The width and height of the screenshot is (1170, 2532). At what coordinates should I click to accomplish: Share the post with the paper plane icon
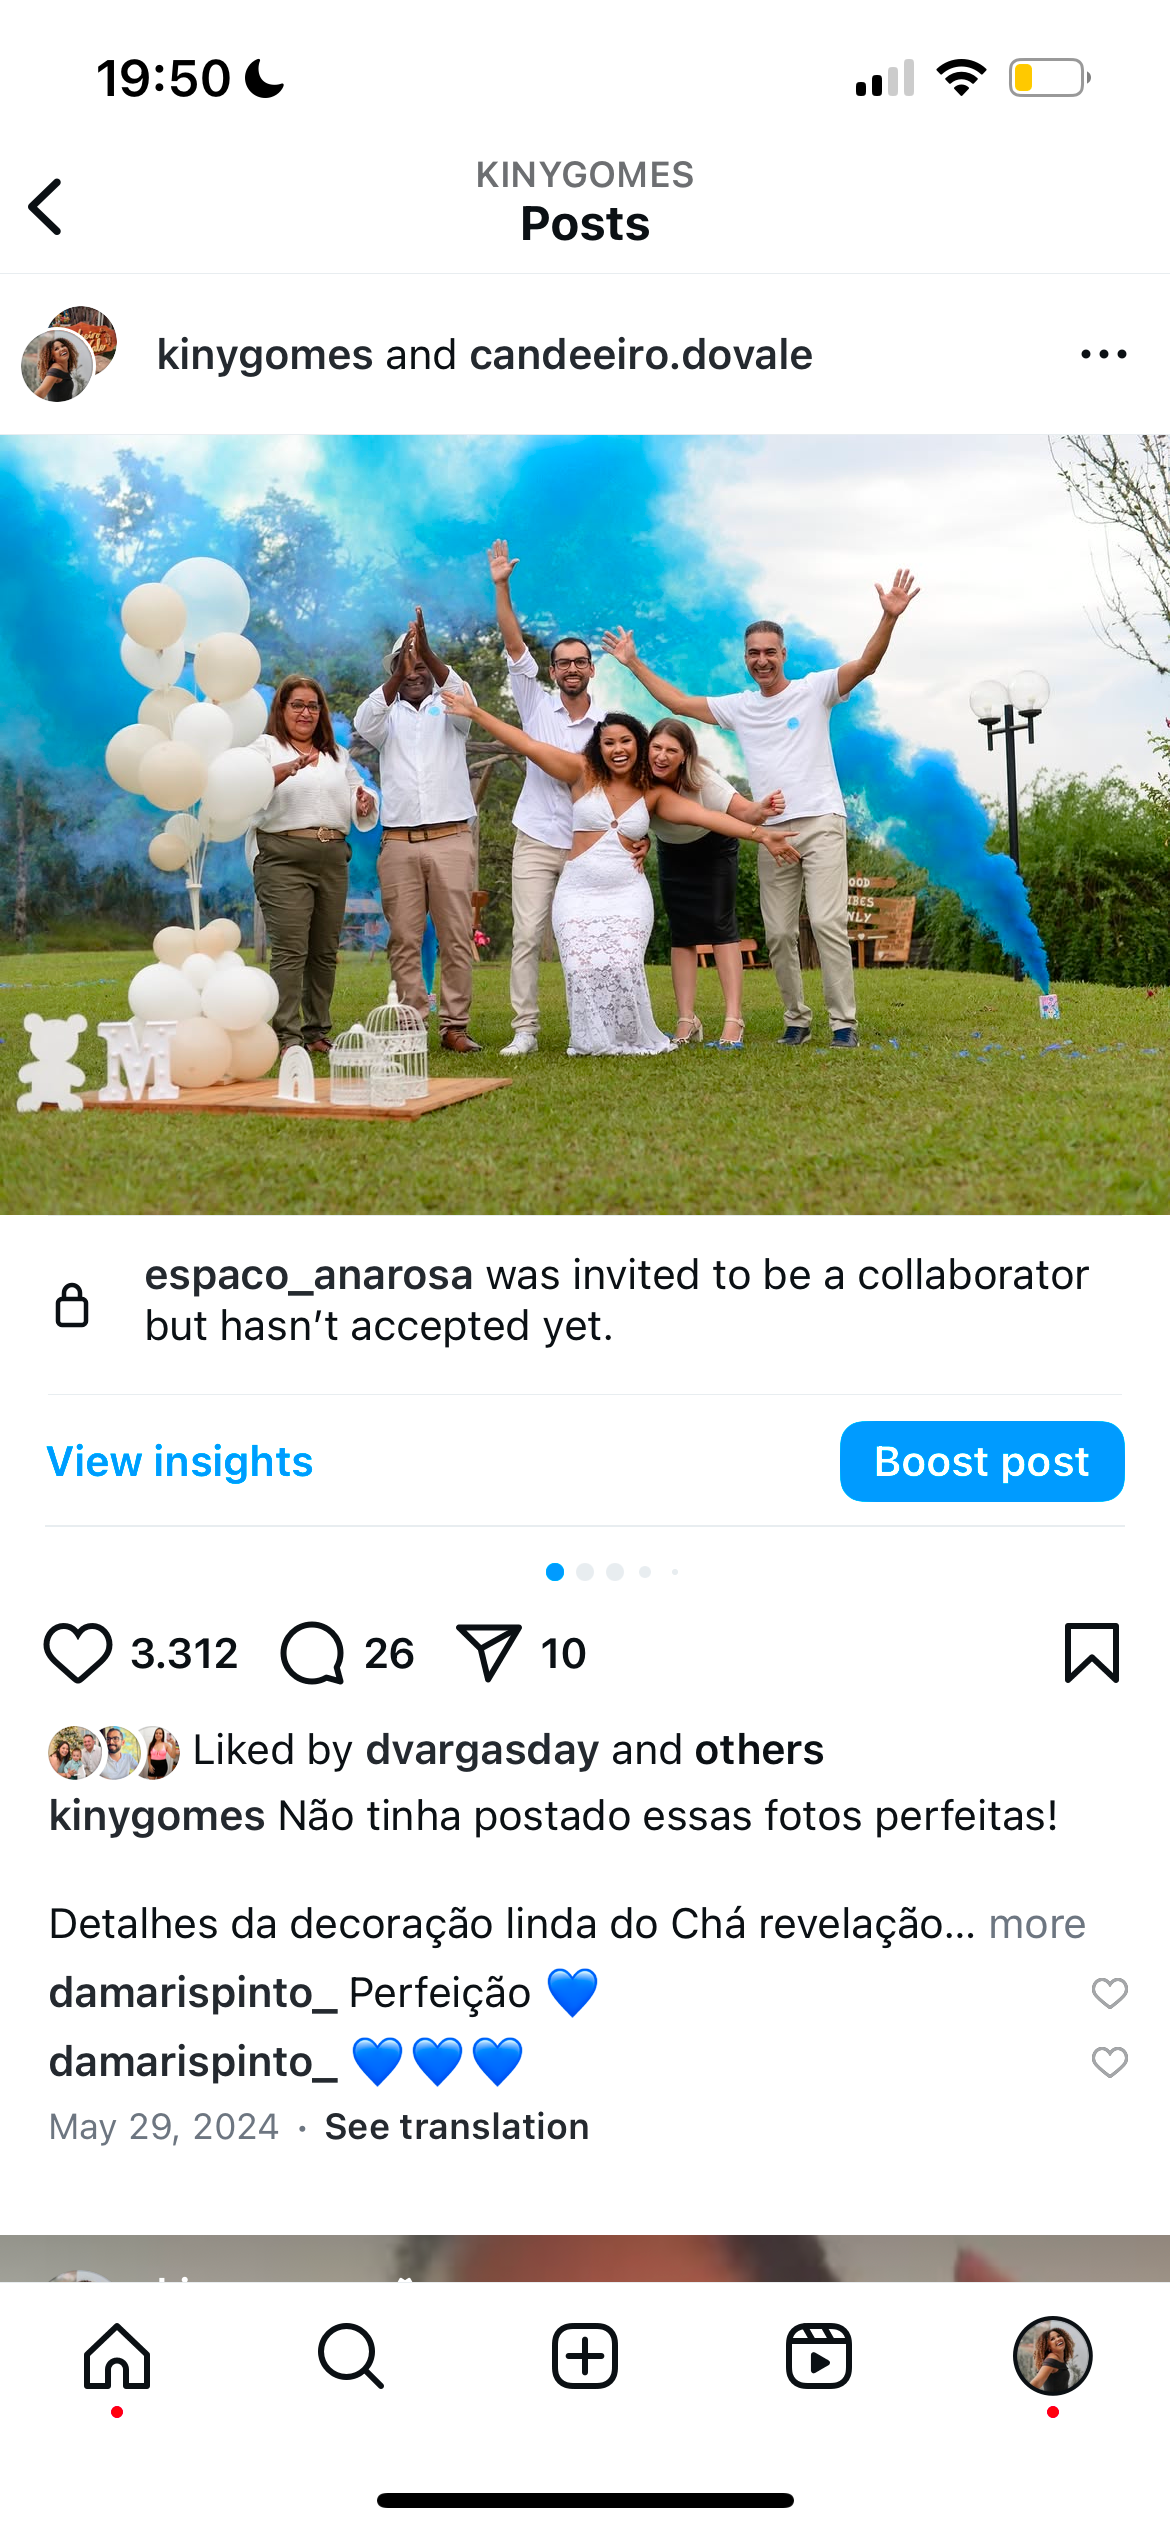point(488,1653)
